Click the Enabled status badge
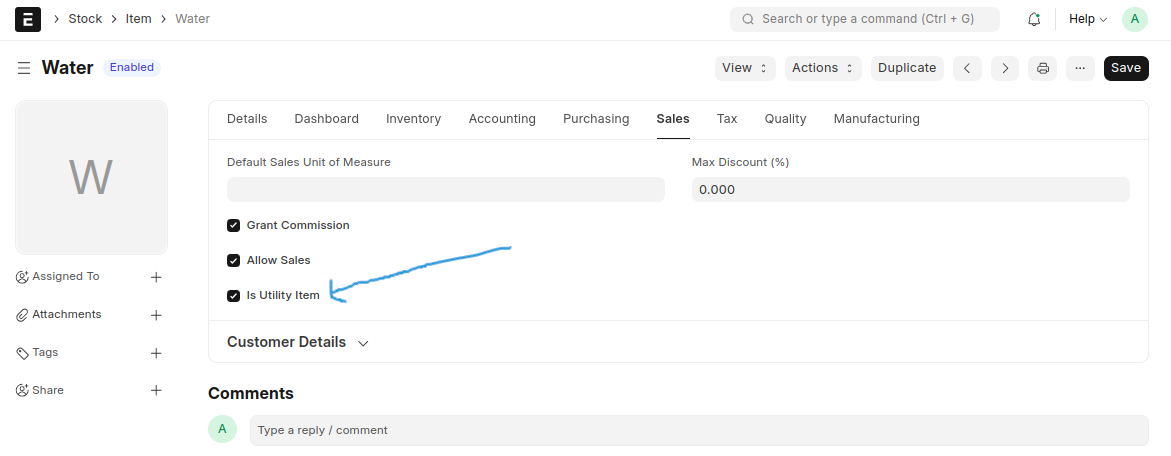 (x=131, y=68)
